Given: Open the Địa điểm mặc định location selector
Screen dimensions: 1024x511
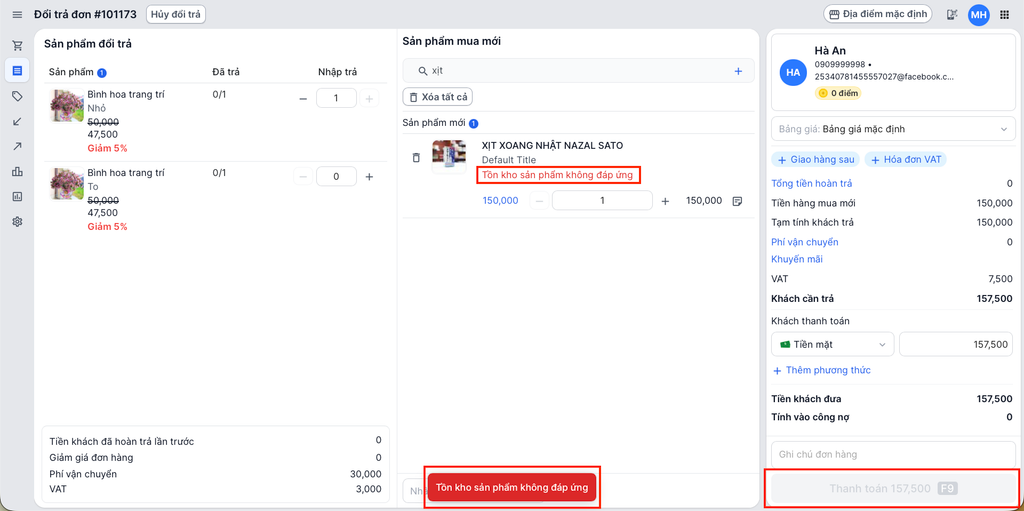Looking at the screenshot, I should point(877,15).
